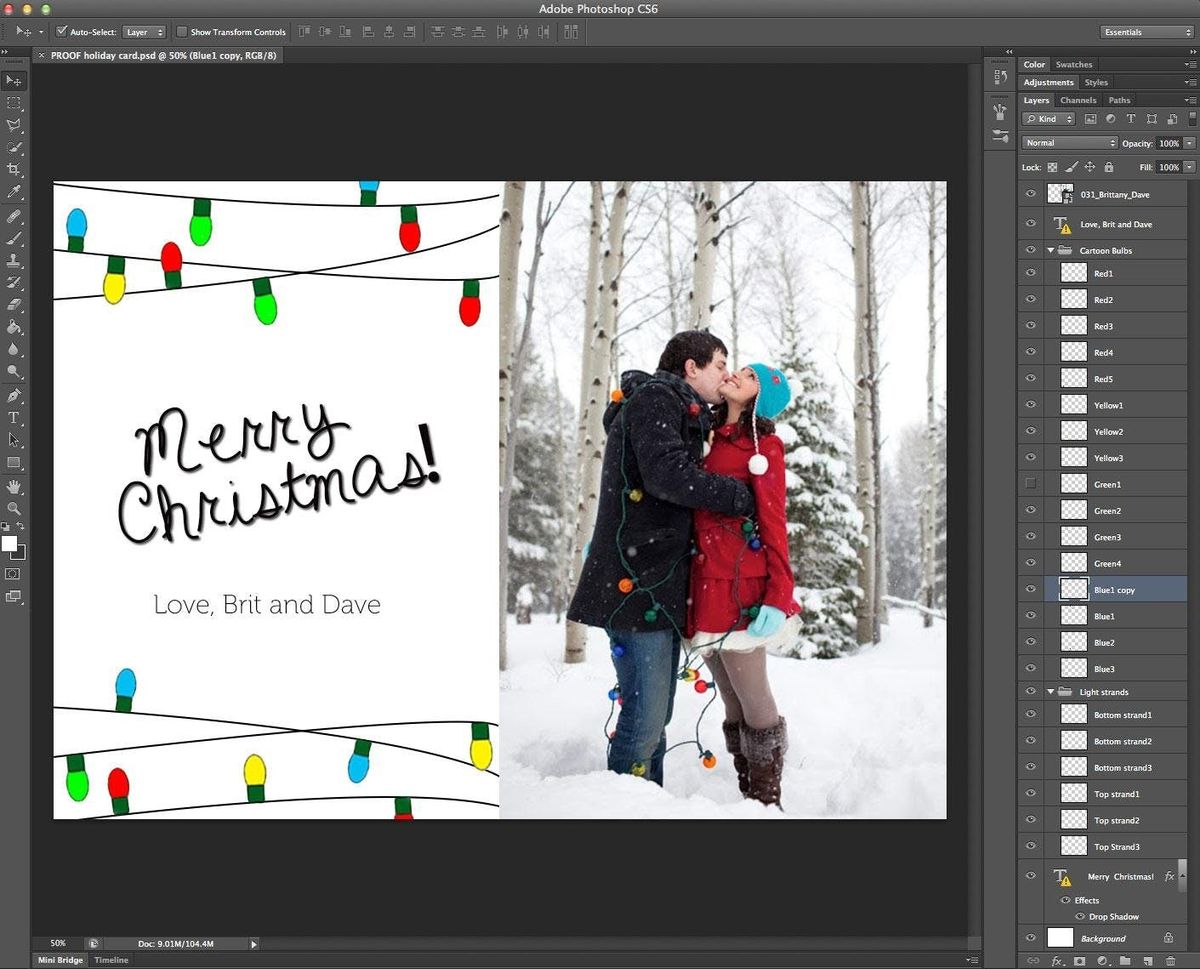Choose the Clone Stamp tool
This screenshot has width=1200, height=969.
pyautogui.click(x=14, y=260)
